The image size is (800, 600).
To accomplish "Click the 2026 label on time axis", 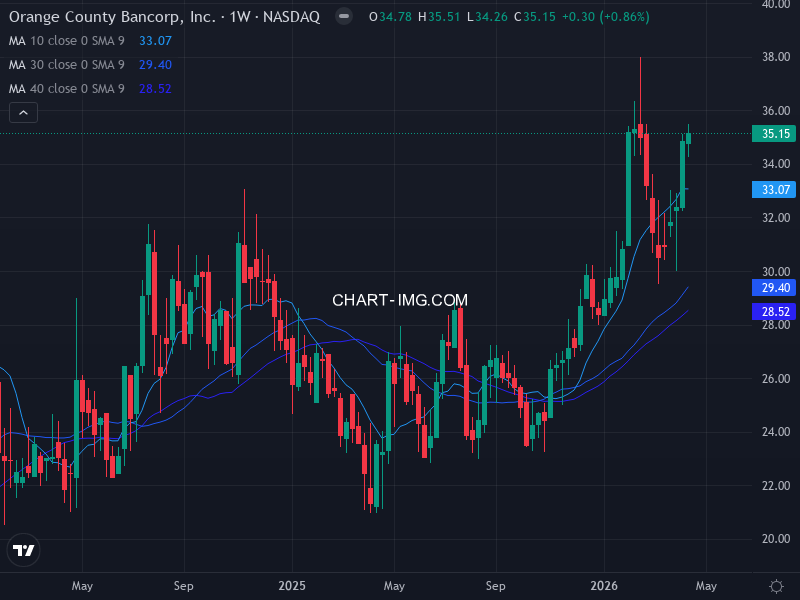I will [603, 586].
